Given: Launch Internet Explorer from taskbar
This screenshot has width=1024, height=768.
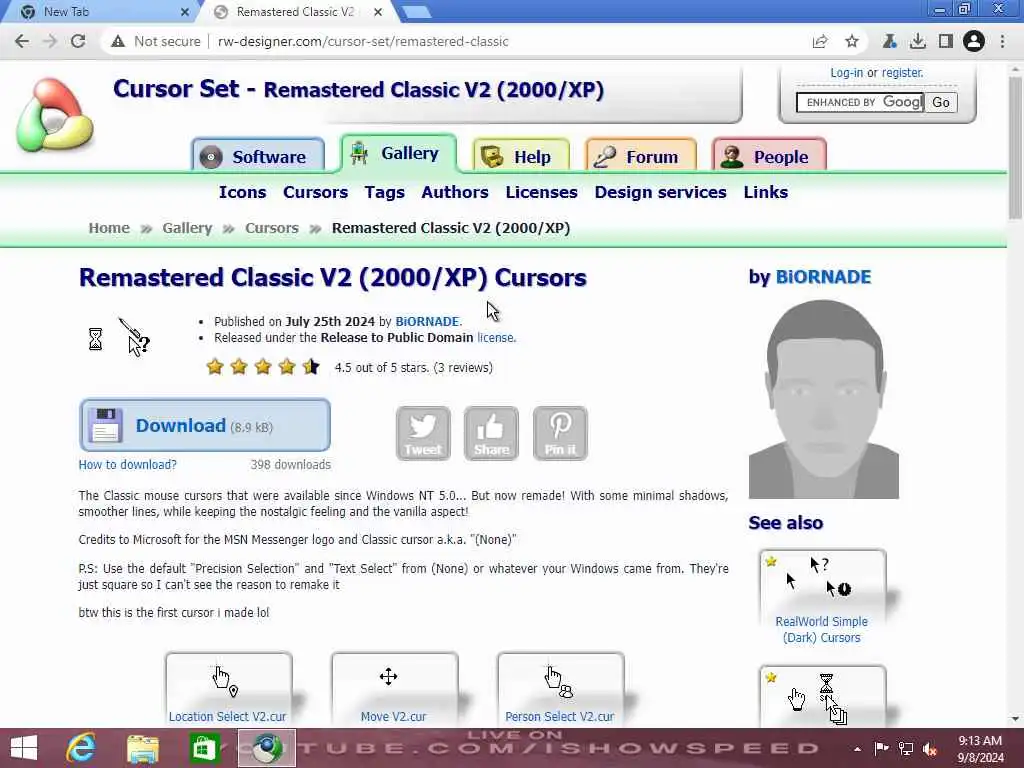Looking at the screenshot, I should (82, 748).
